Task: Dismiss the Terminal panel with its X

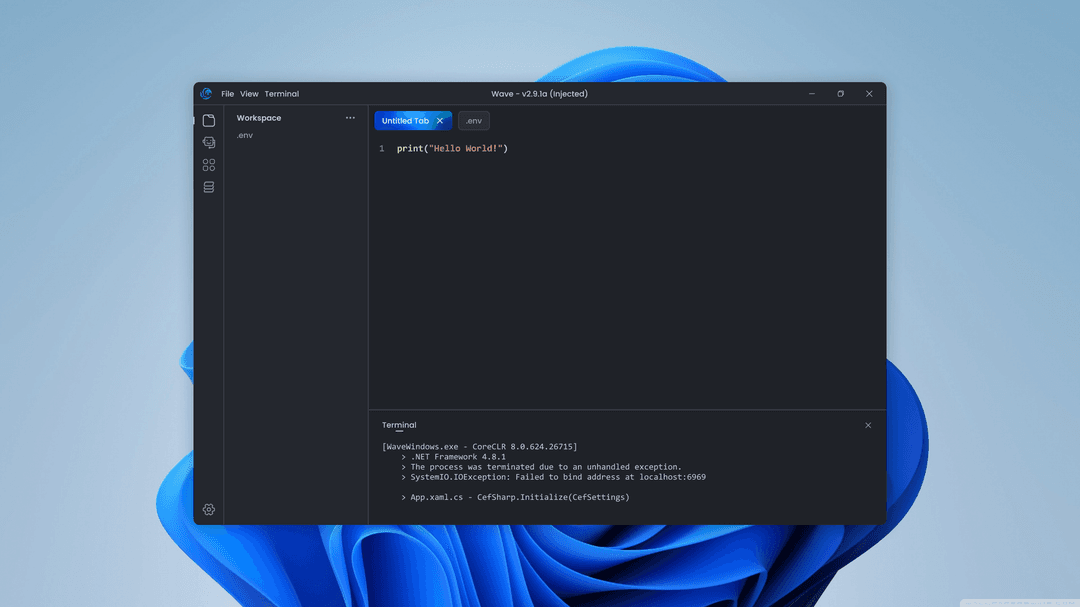Action: pos(868,424)
